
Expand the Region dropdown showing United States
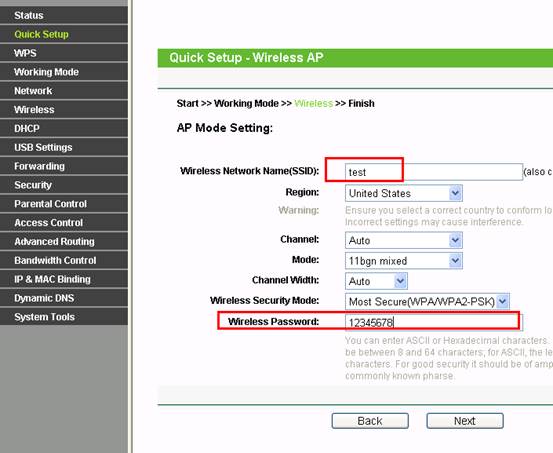pos(404,193)
